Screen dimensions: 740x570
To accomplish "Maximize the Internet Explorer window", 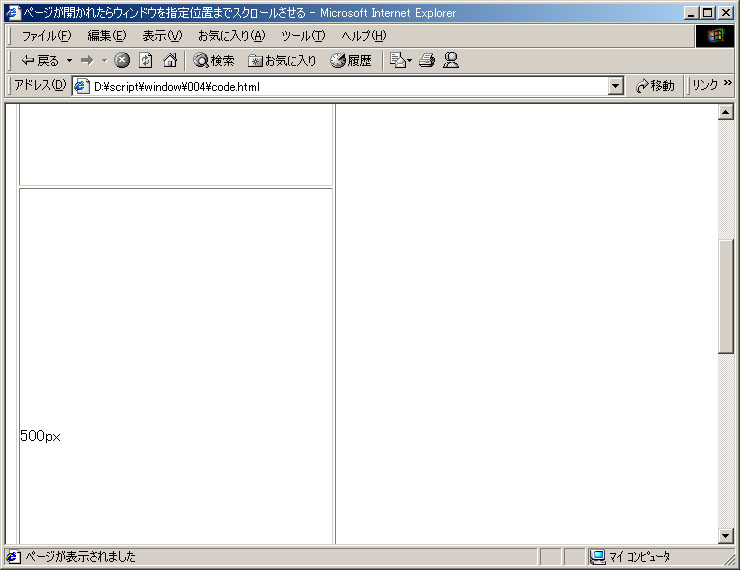I will pos(707,13).
